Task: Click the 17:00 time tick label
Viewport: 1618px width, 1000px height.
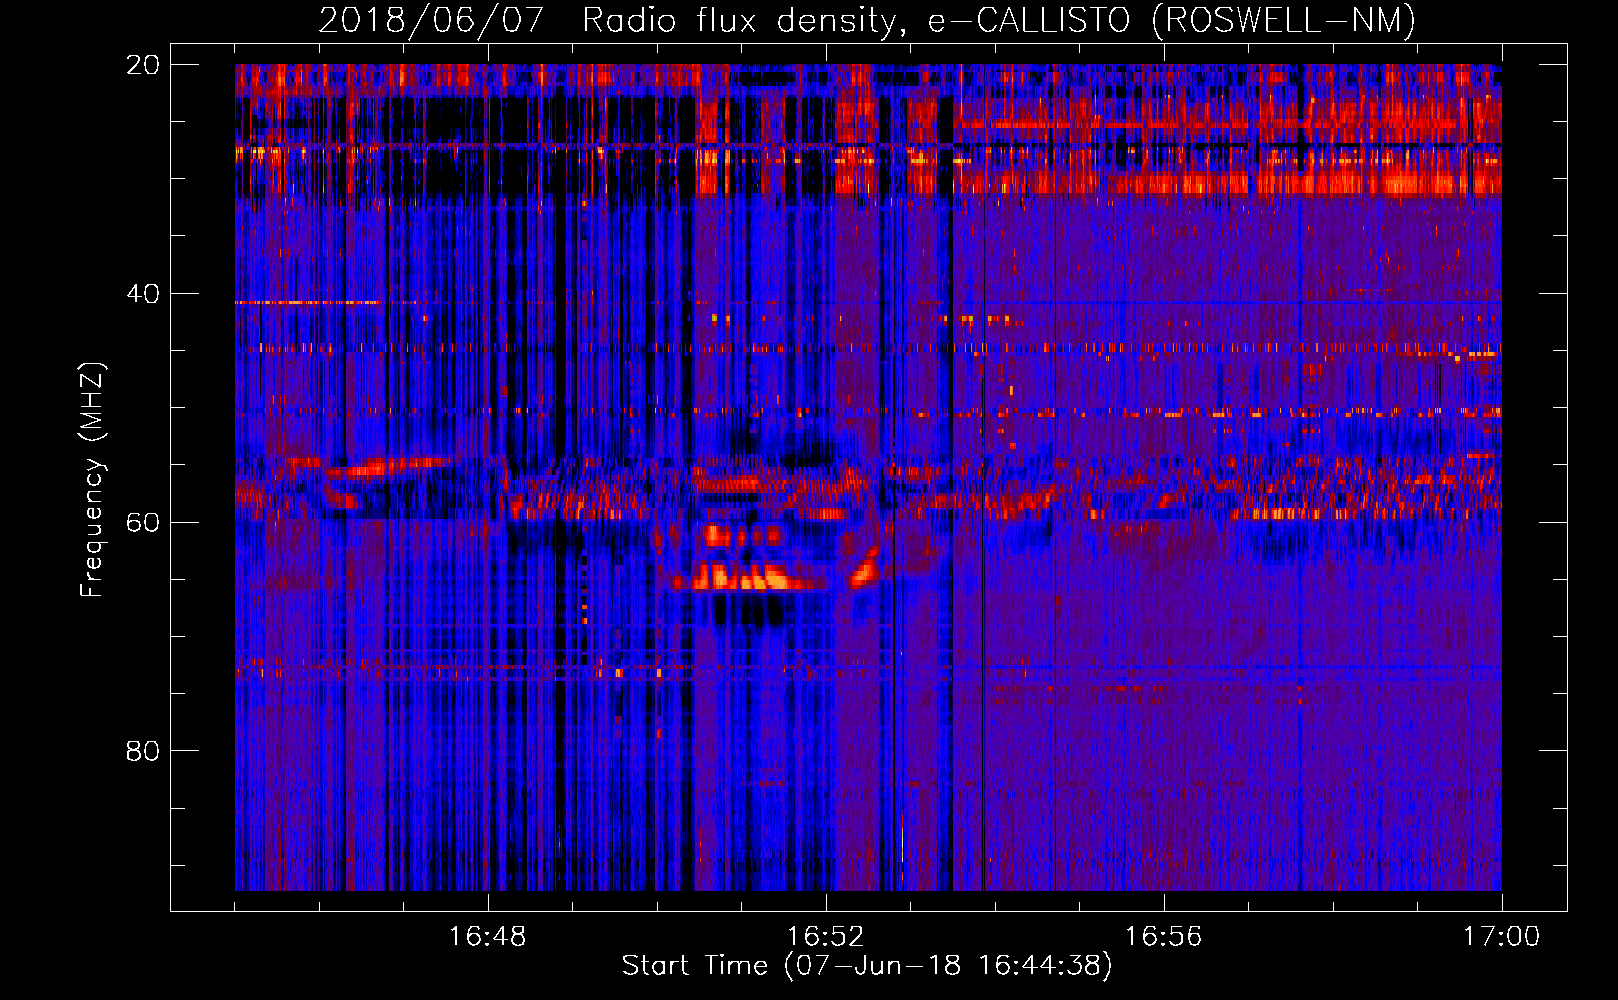Action: [1501, 937]
